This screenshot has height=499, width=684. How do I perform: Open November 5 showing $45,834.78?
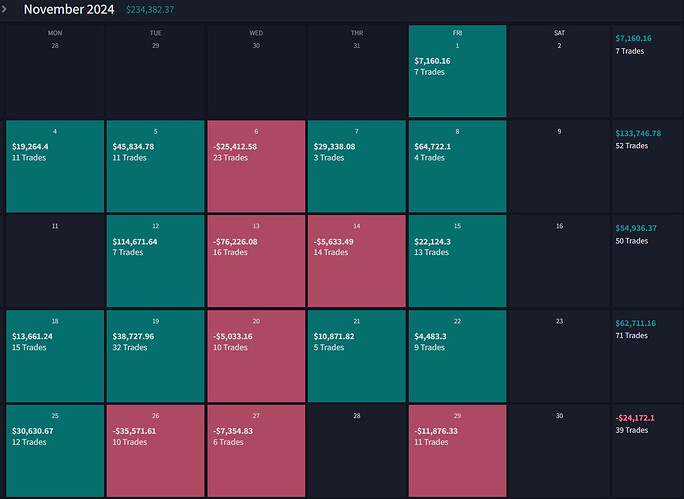pos(155,166)
